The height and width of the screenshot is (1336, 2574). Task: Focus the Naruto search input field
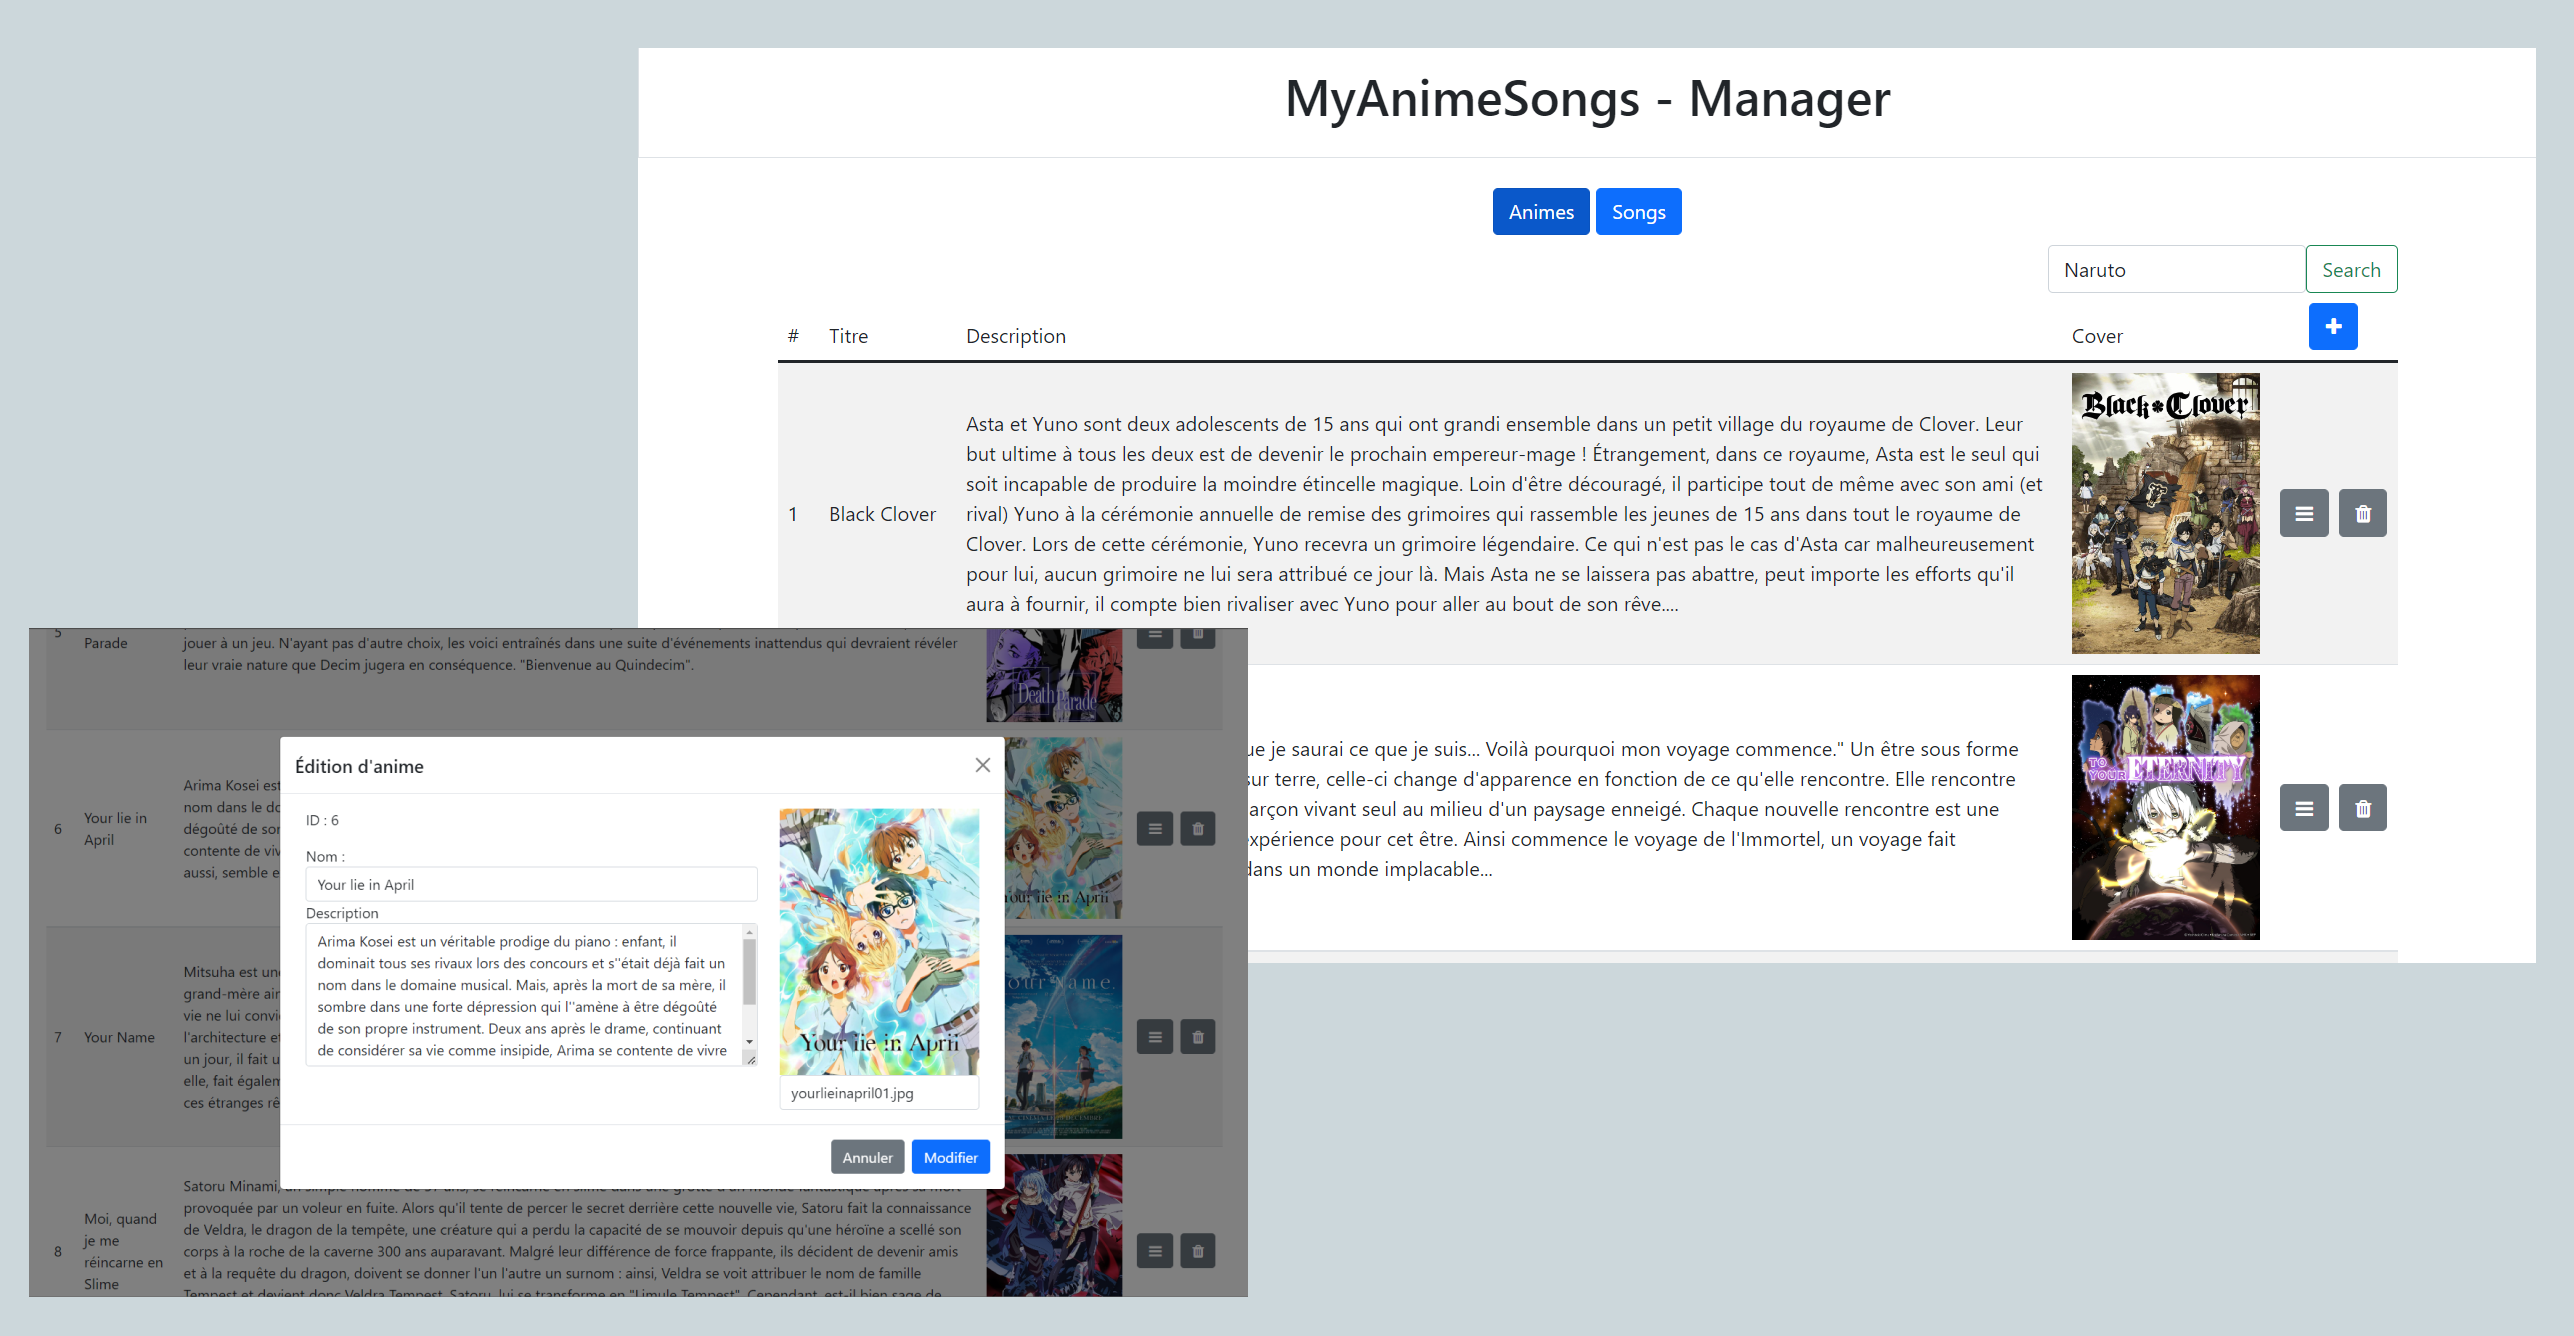tap(2176, 269)
